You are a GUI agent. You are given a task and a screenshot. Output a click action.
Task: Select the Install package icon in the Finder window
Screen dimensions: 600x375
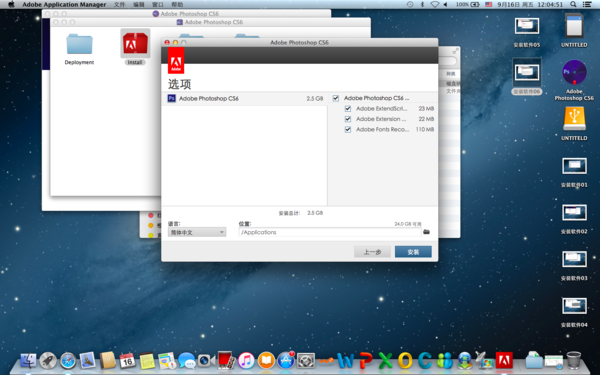click(x=135, y=43)
